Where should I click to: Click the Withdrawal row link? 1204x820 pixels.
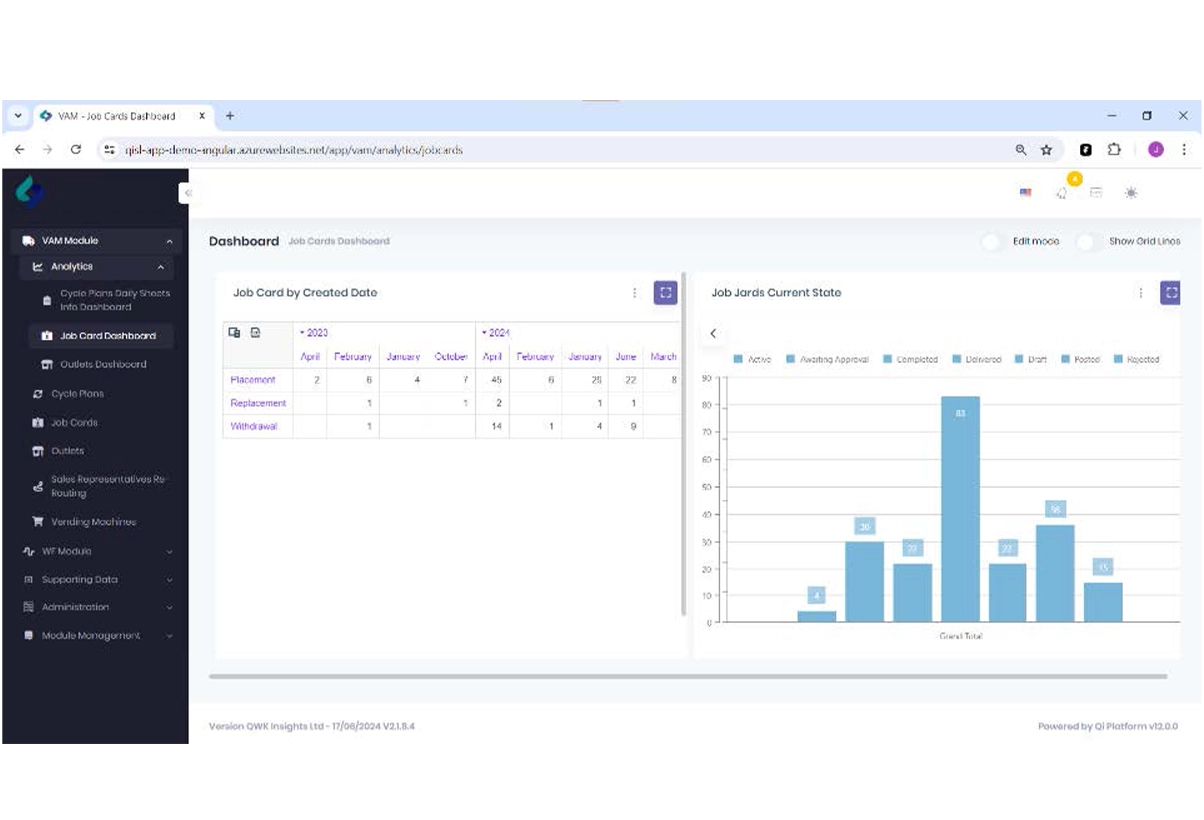[x=254, y=426]
